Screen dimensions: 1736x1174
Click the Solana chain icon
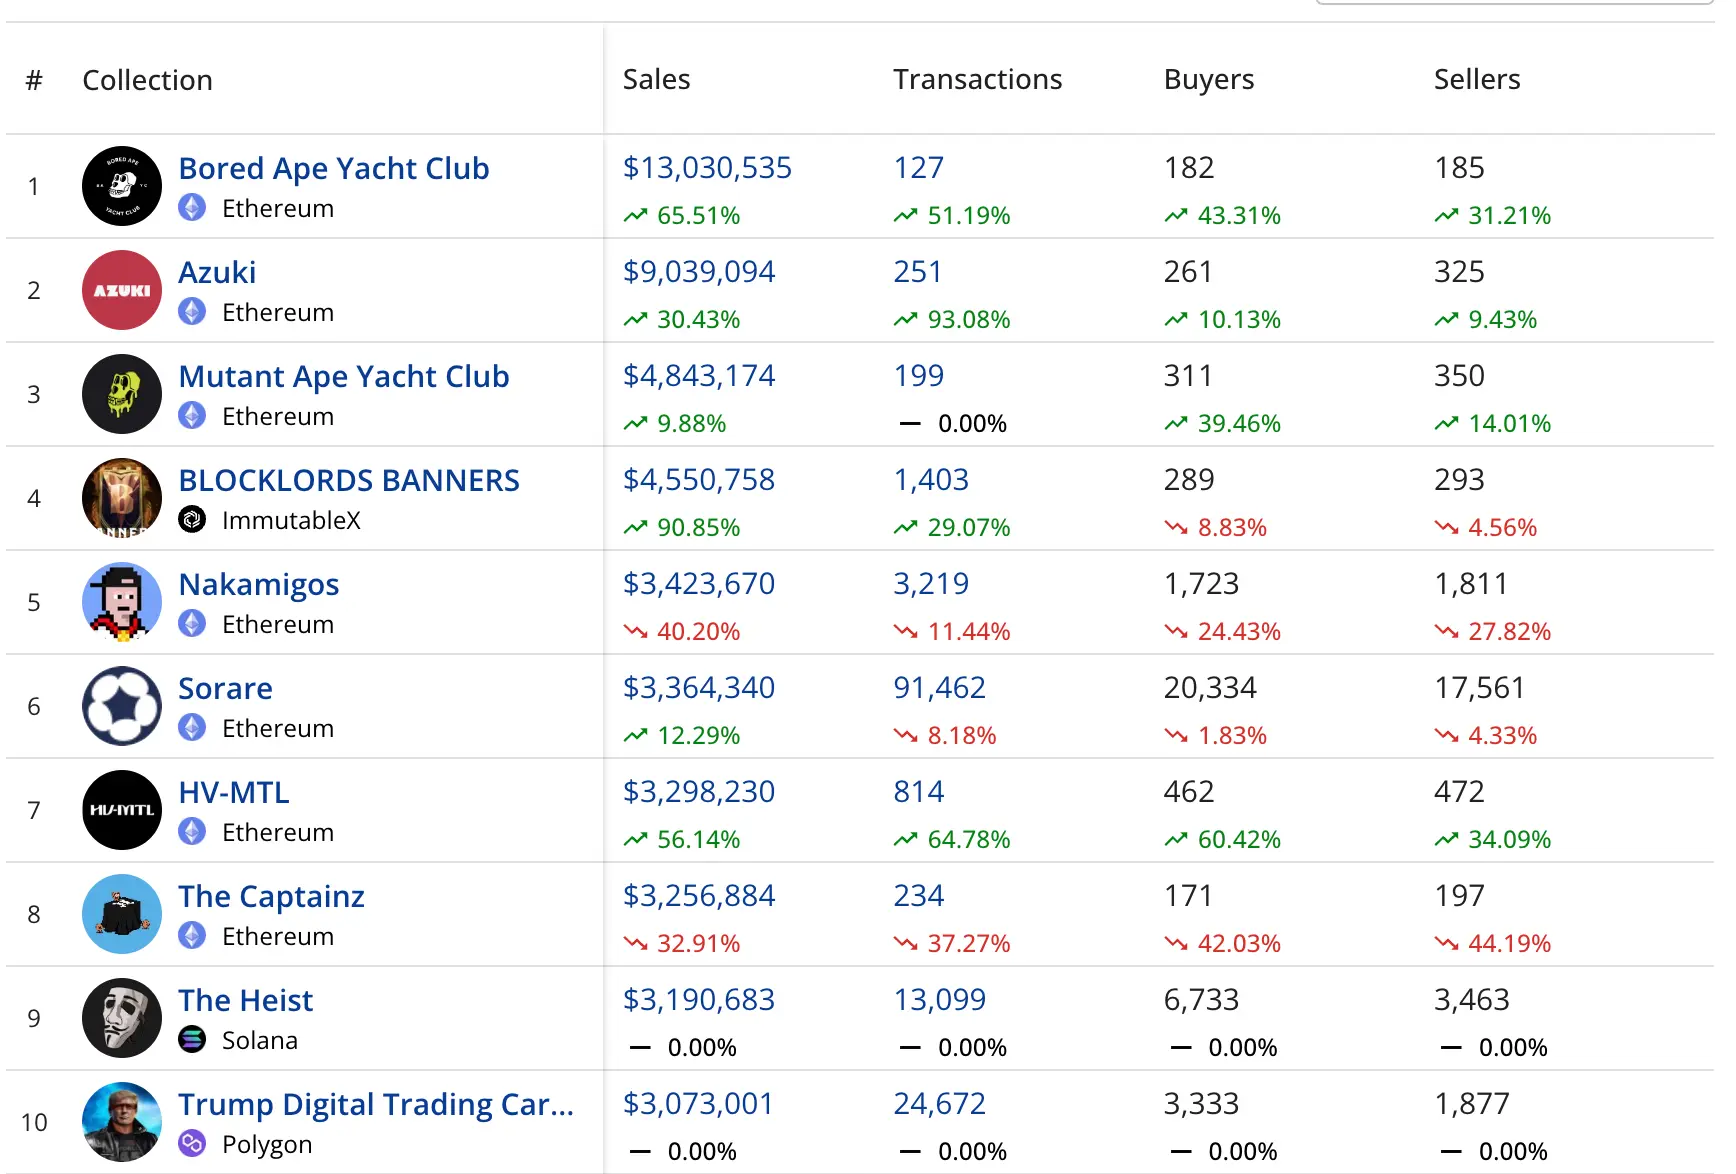pos(192,1040)
